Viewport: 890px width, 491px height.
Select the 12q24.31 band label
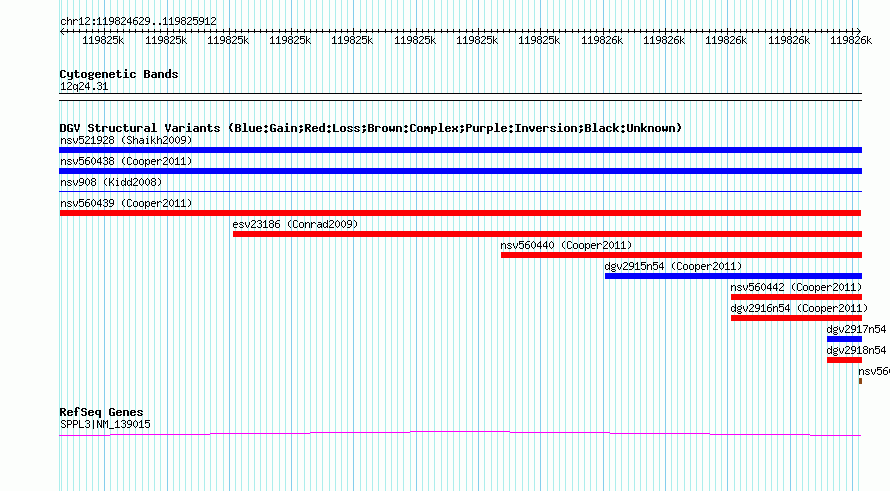(84, 86)
